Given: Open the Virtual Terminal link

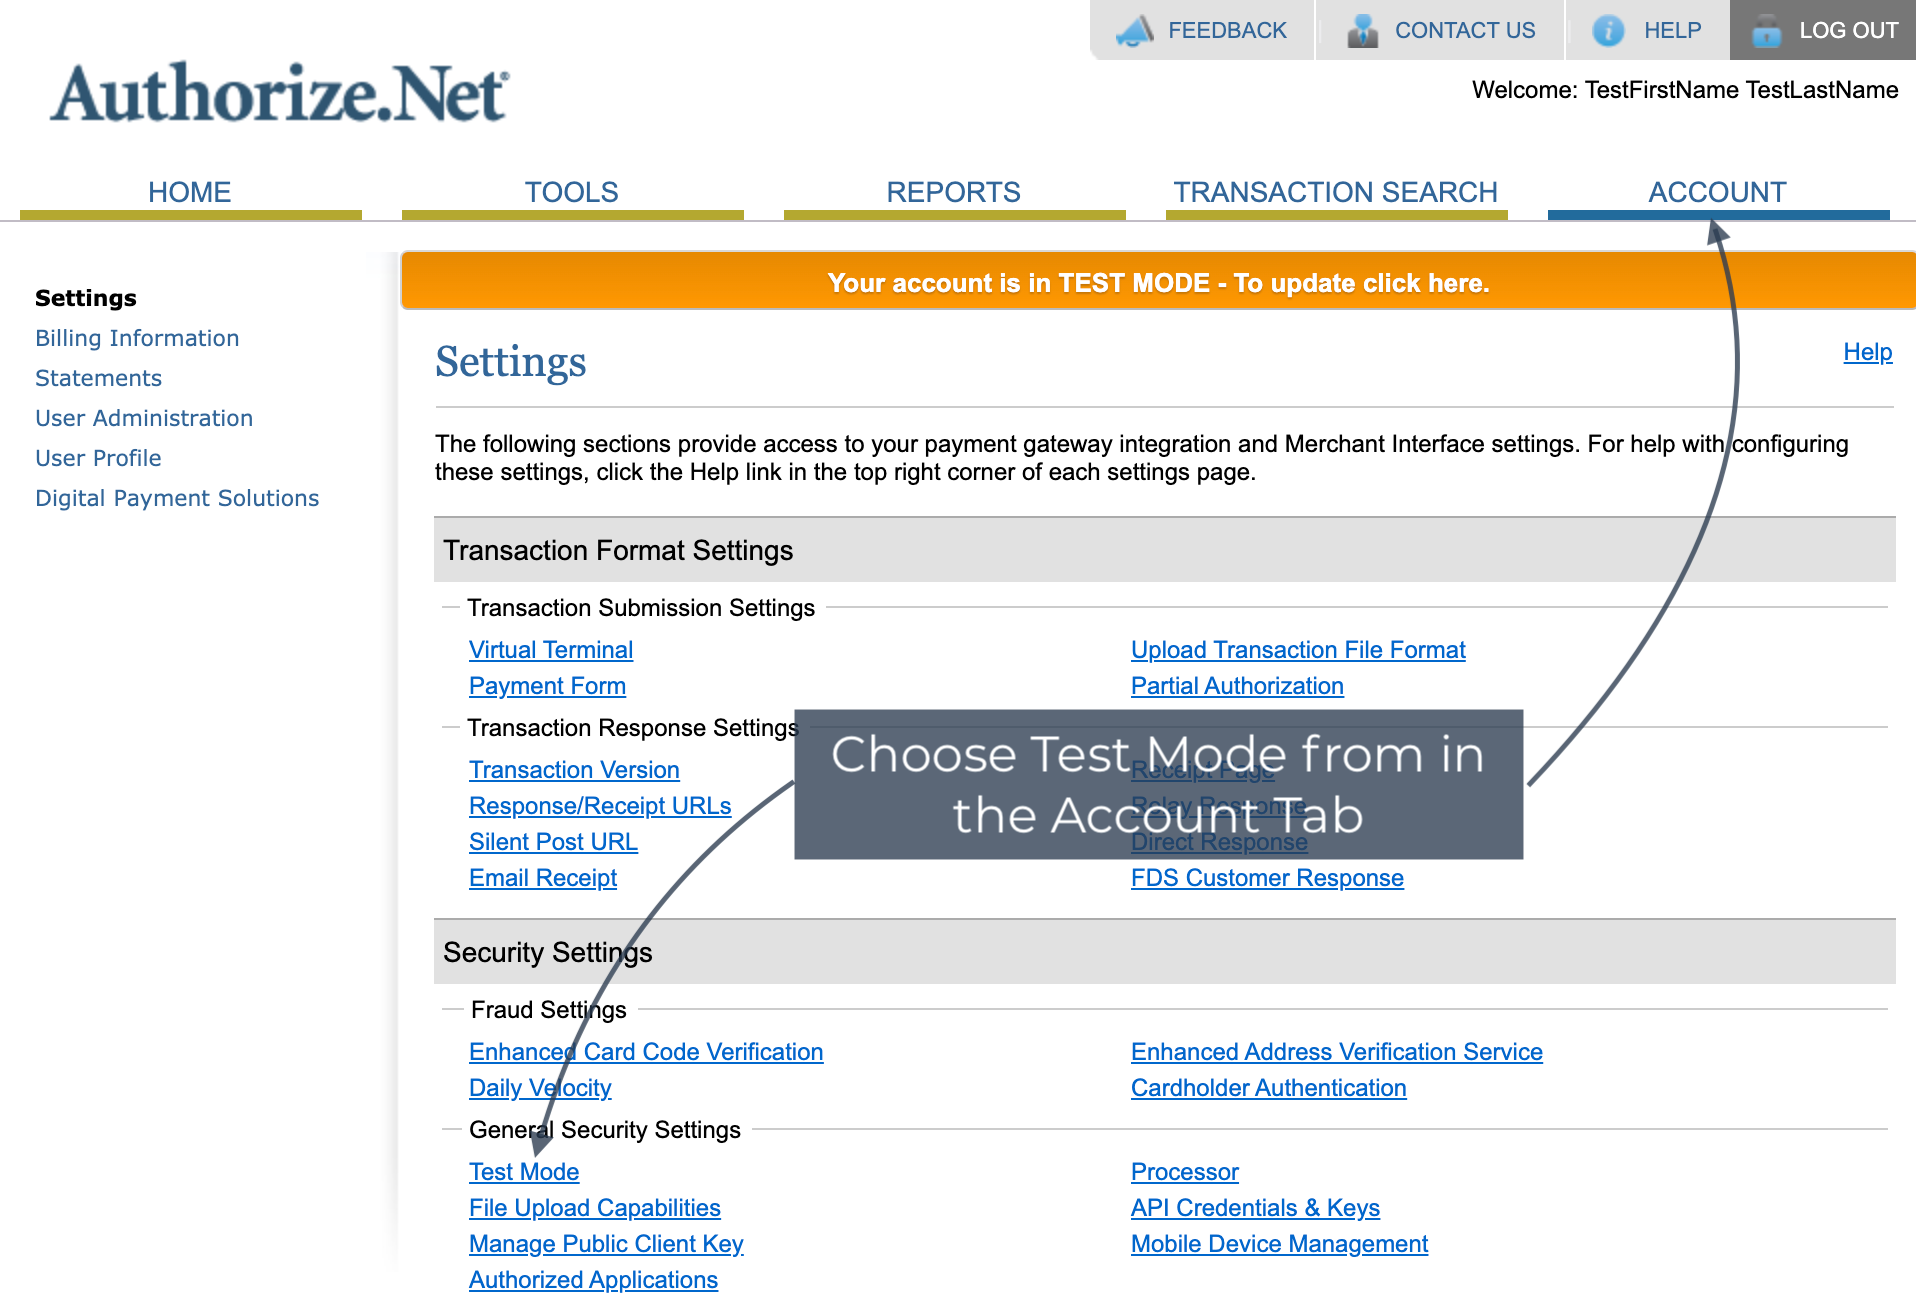Looking at the screenshot, I should tap(551, 650).
